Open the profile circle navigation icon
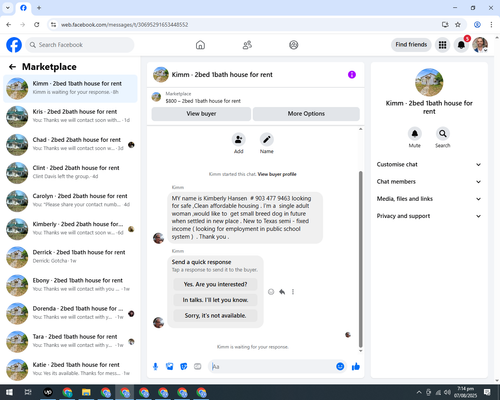Image resolution: width=500 pixels, height=400 pixels. (x=294, y=45)
